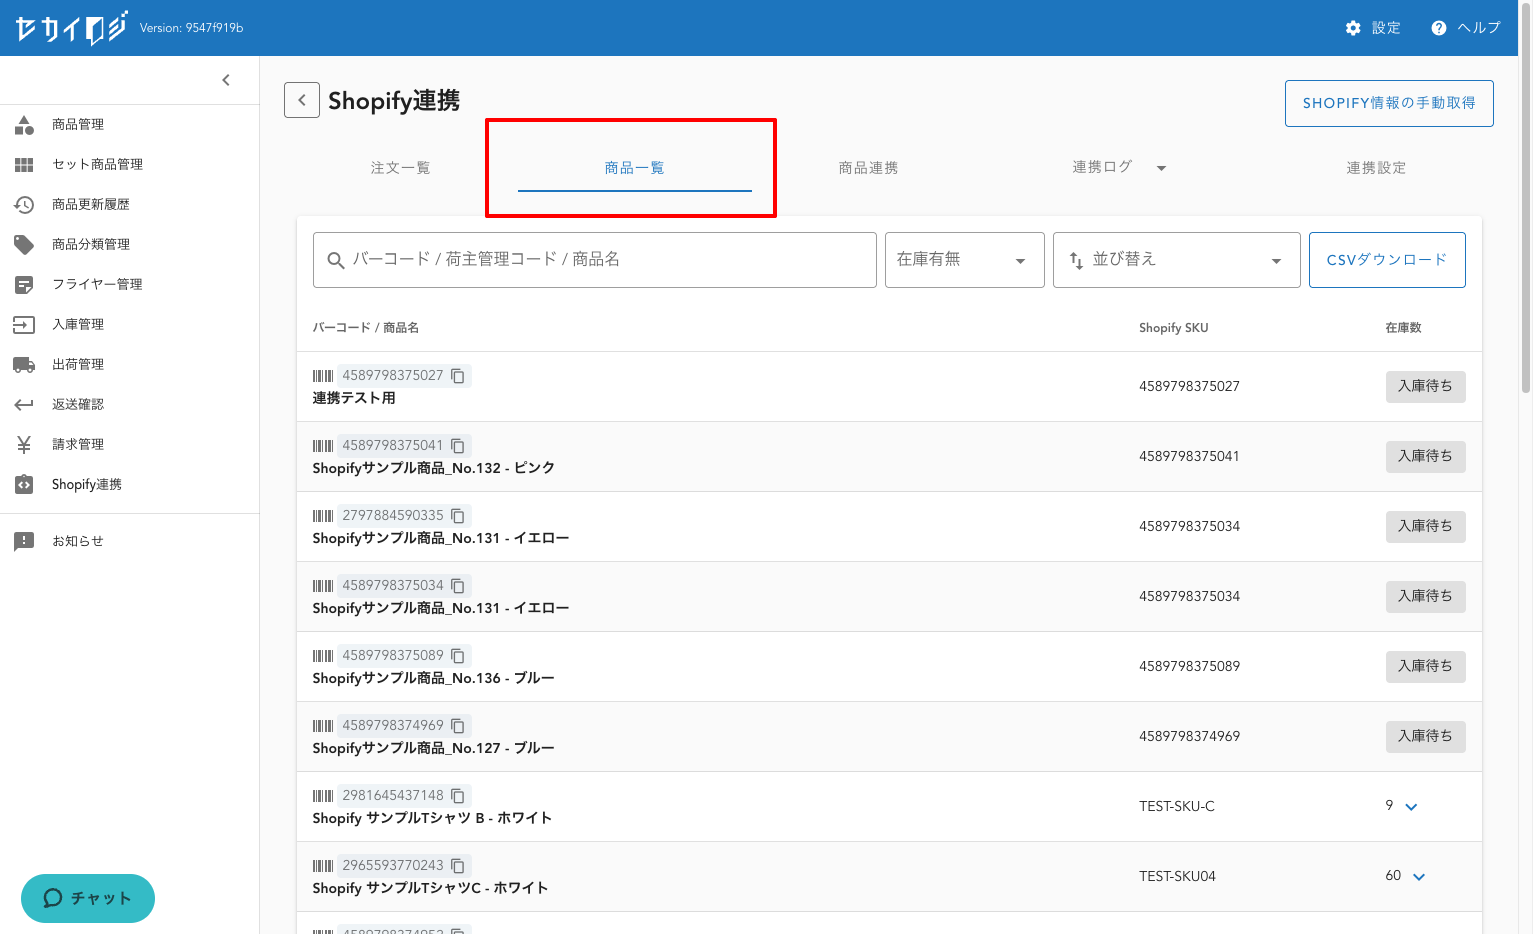Expand the 連携ログ tab dropdown
Image resolution: width=1533 pixels, height=934 pixels.
pyautogui.click(x=1161, y=168)
